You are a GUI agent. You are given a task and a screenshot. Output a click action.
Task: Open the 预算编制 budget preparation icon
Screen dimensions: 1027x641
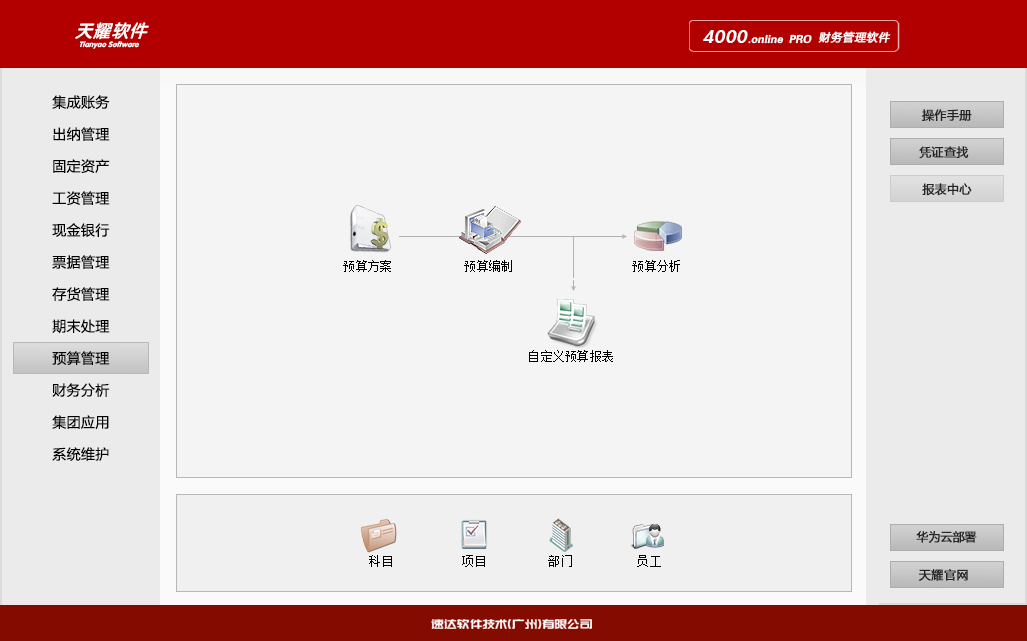click(x=489, y=229)
